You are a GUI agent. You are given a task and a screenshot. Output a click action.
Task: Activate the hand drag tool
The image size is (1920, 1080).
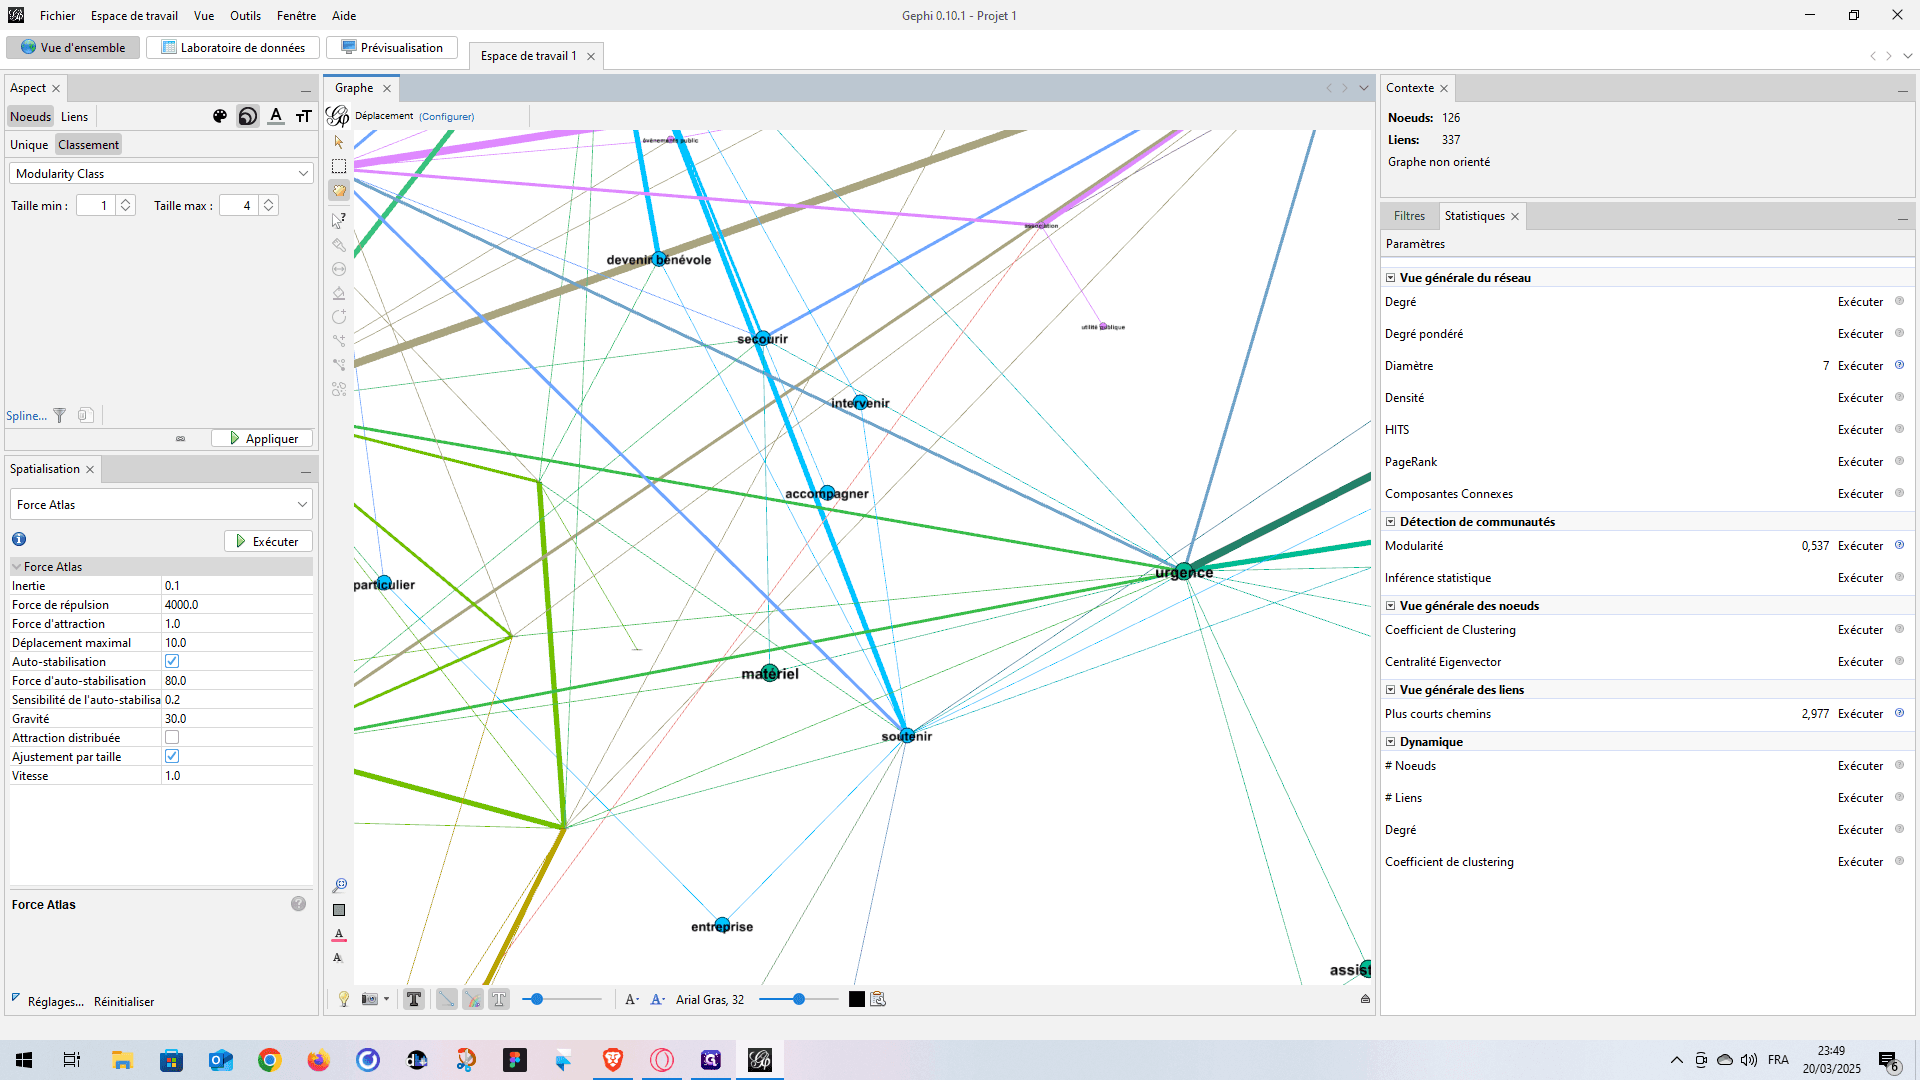(x=339, y=190)
